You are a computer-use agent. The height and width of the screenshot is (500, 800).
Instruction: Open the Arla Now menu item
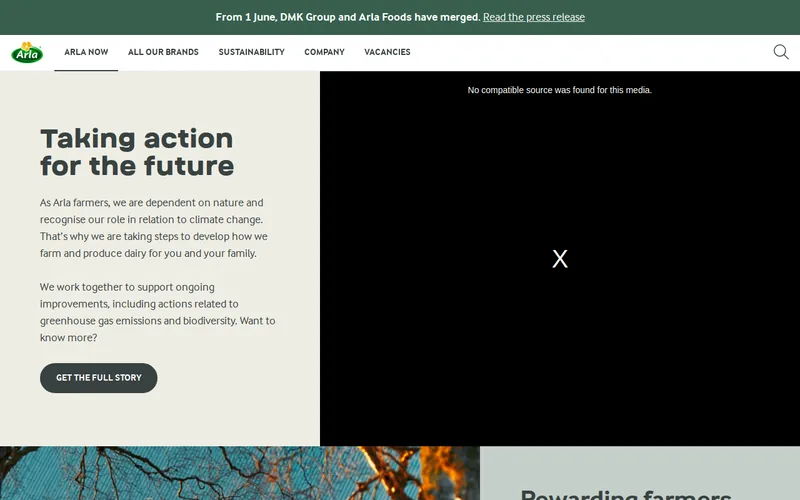pyautogui.click(x=86, y=52)
